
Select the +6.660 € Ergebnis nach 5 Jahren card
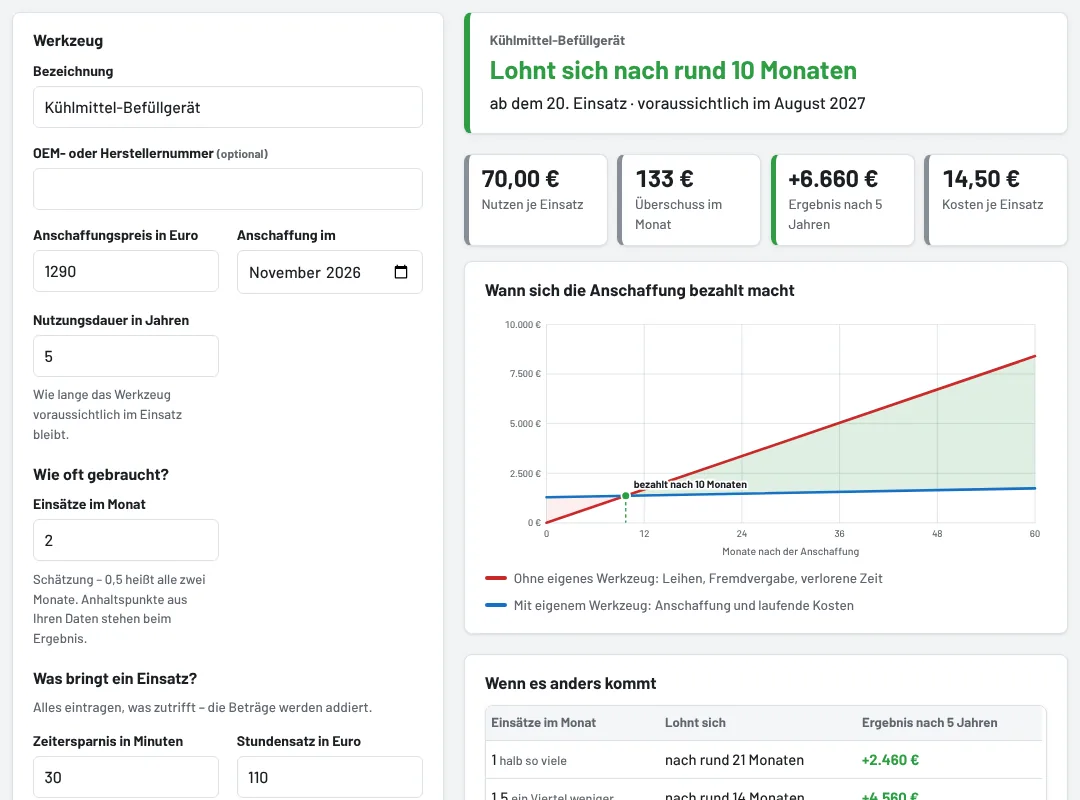click(842, 200)
